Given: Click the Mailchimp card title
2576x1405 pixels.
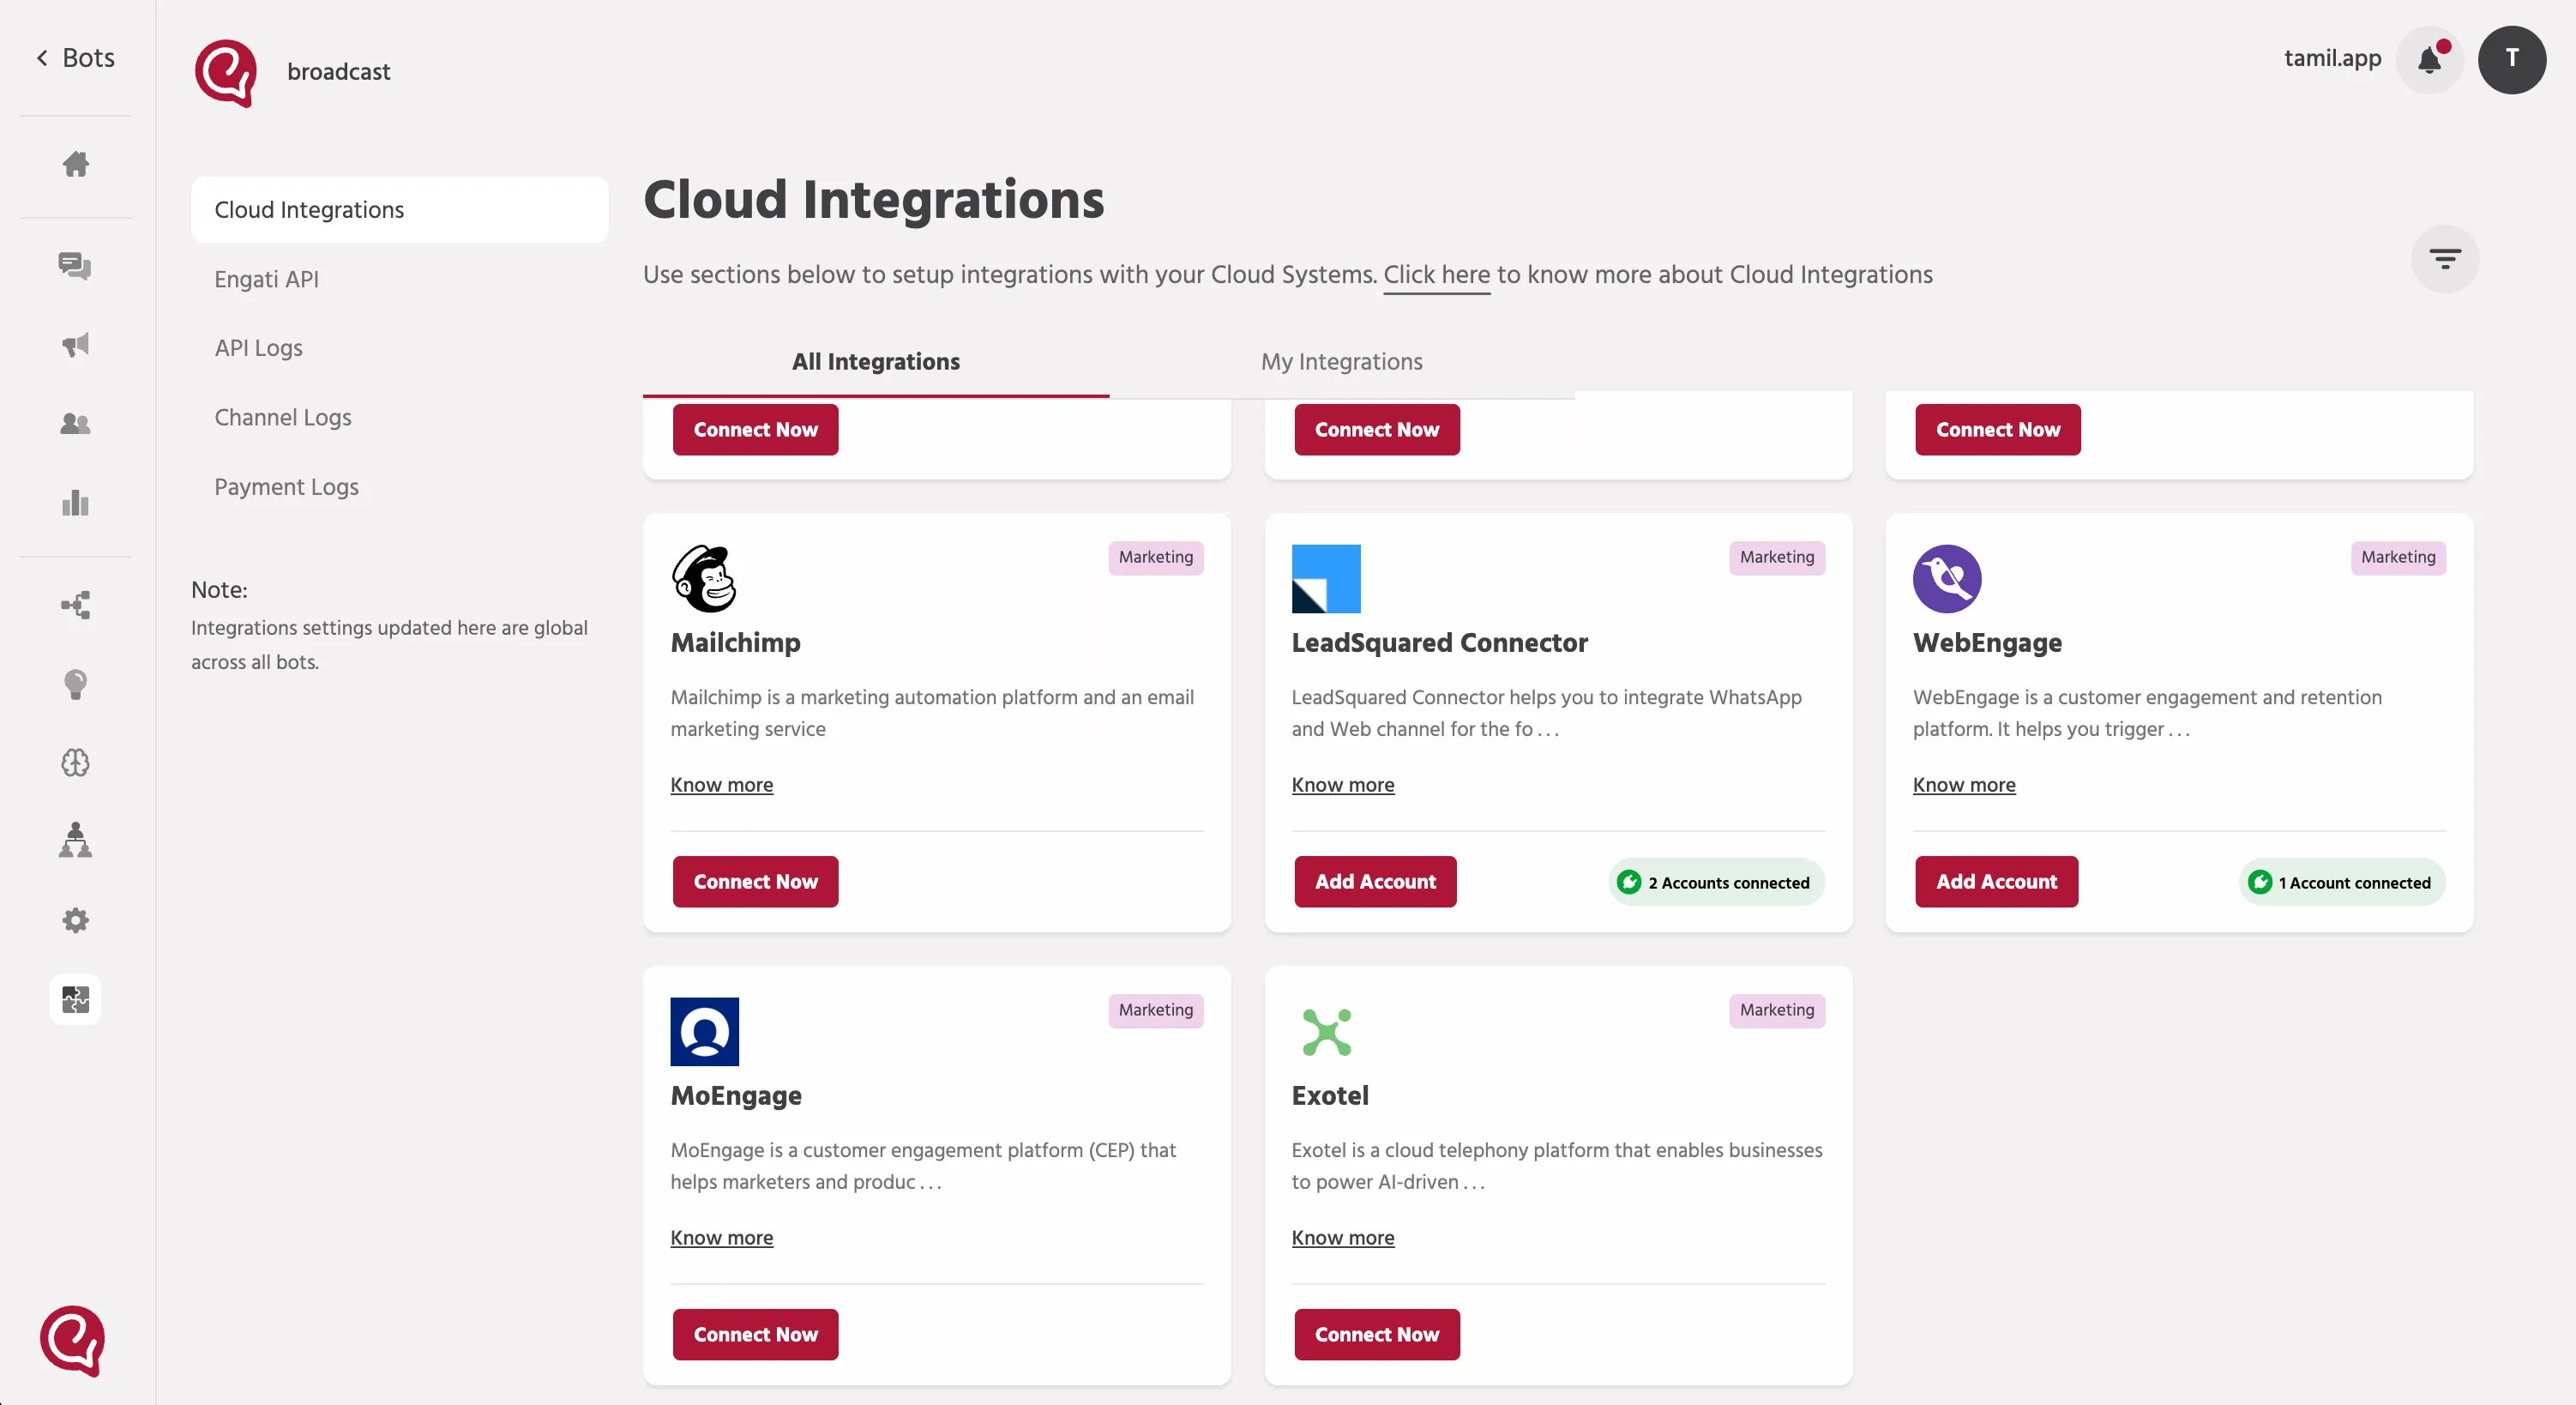Looking at the screenshot, I should tap(736, 643).
